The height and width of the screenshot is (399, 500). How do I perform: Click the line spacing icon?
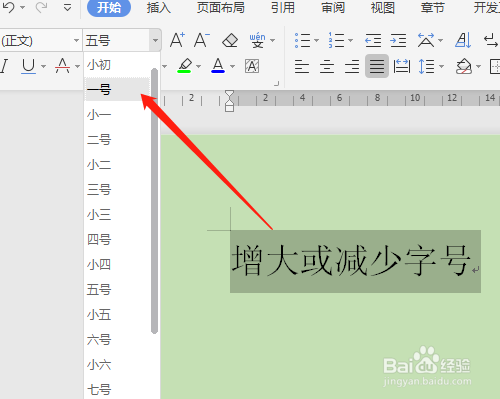pyautogui.click(x=426, y=66)
